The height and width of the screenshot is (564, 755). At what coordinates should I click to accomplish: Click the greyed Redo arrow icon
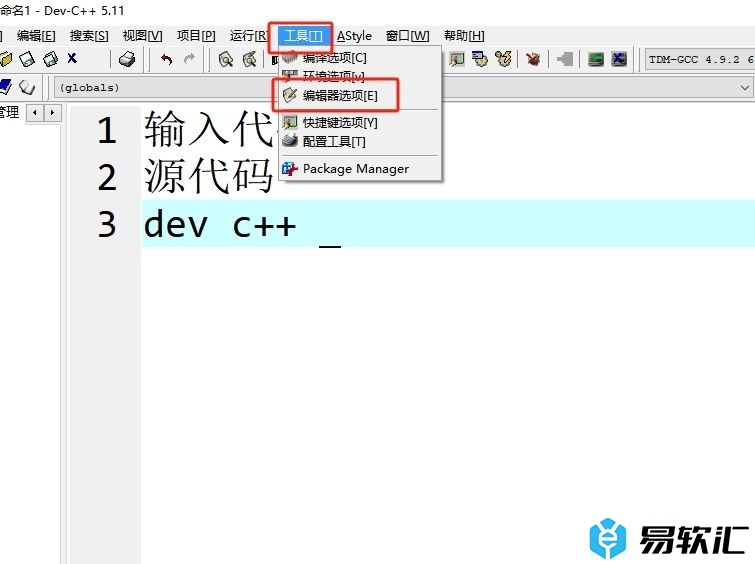pos(190,59)
